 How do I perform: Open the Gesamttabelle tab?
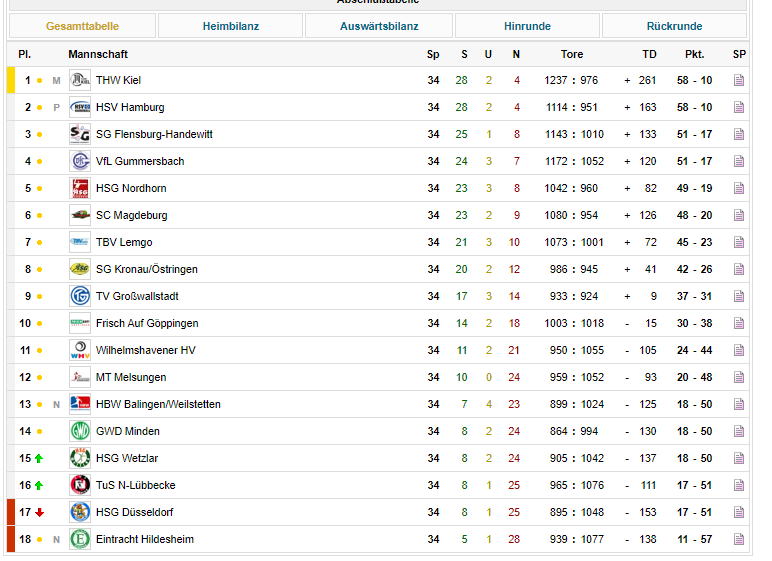coord(83,26)
